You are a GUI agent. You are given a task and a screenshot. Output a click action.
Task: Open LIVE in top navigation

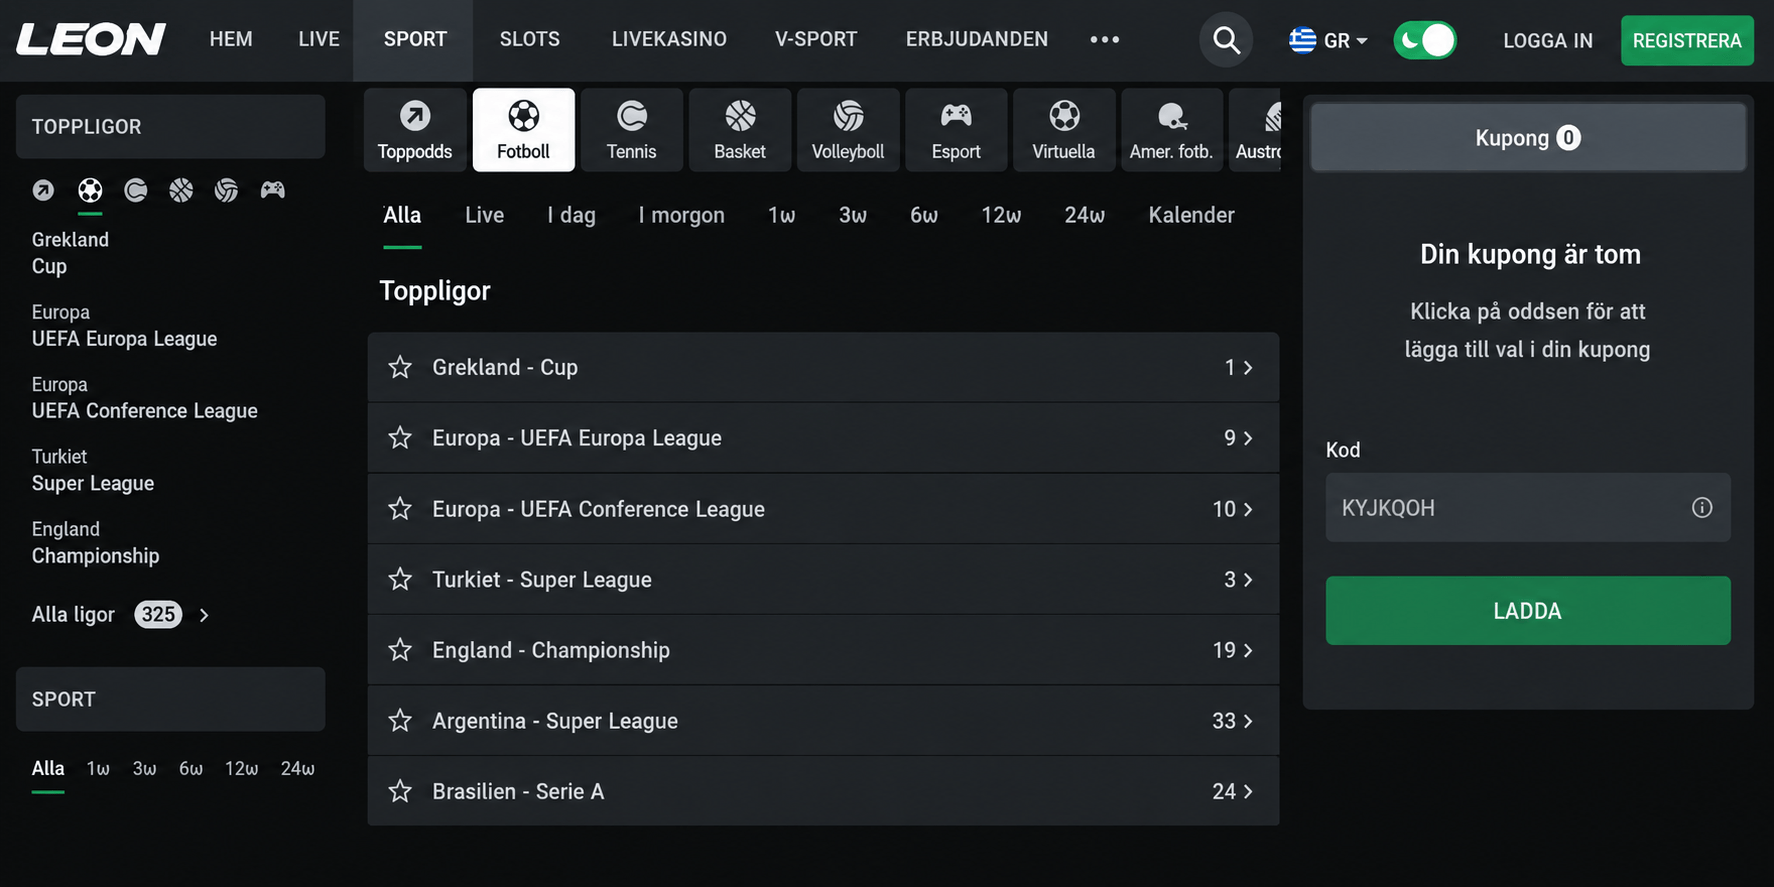tap(319, 39)
